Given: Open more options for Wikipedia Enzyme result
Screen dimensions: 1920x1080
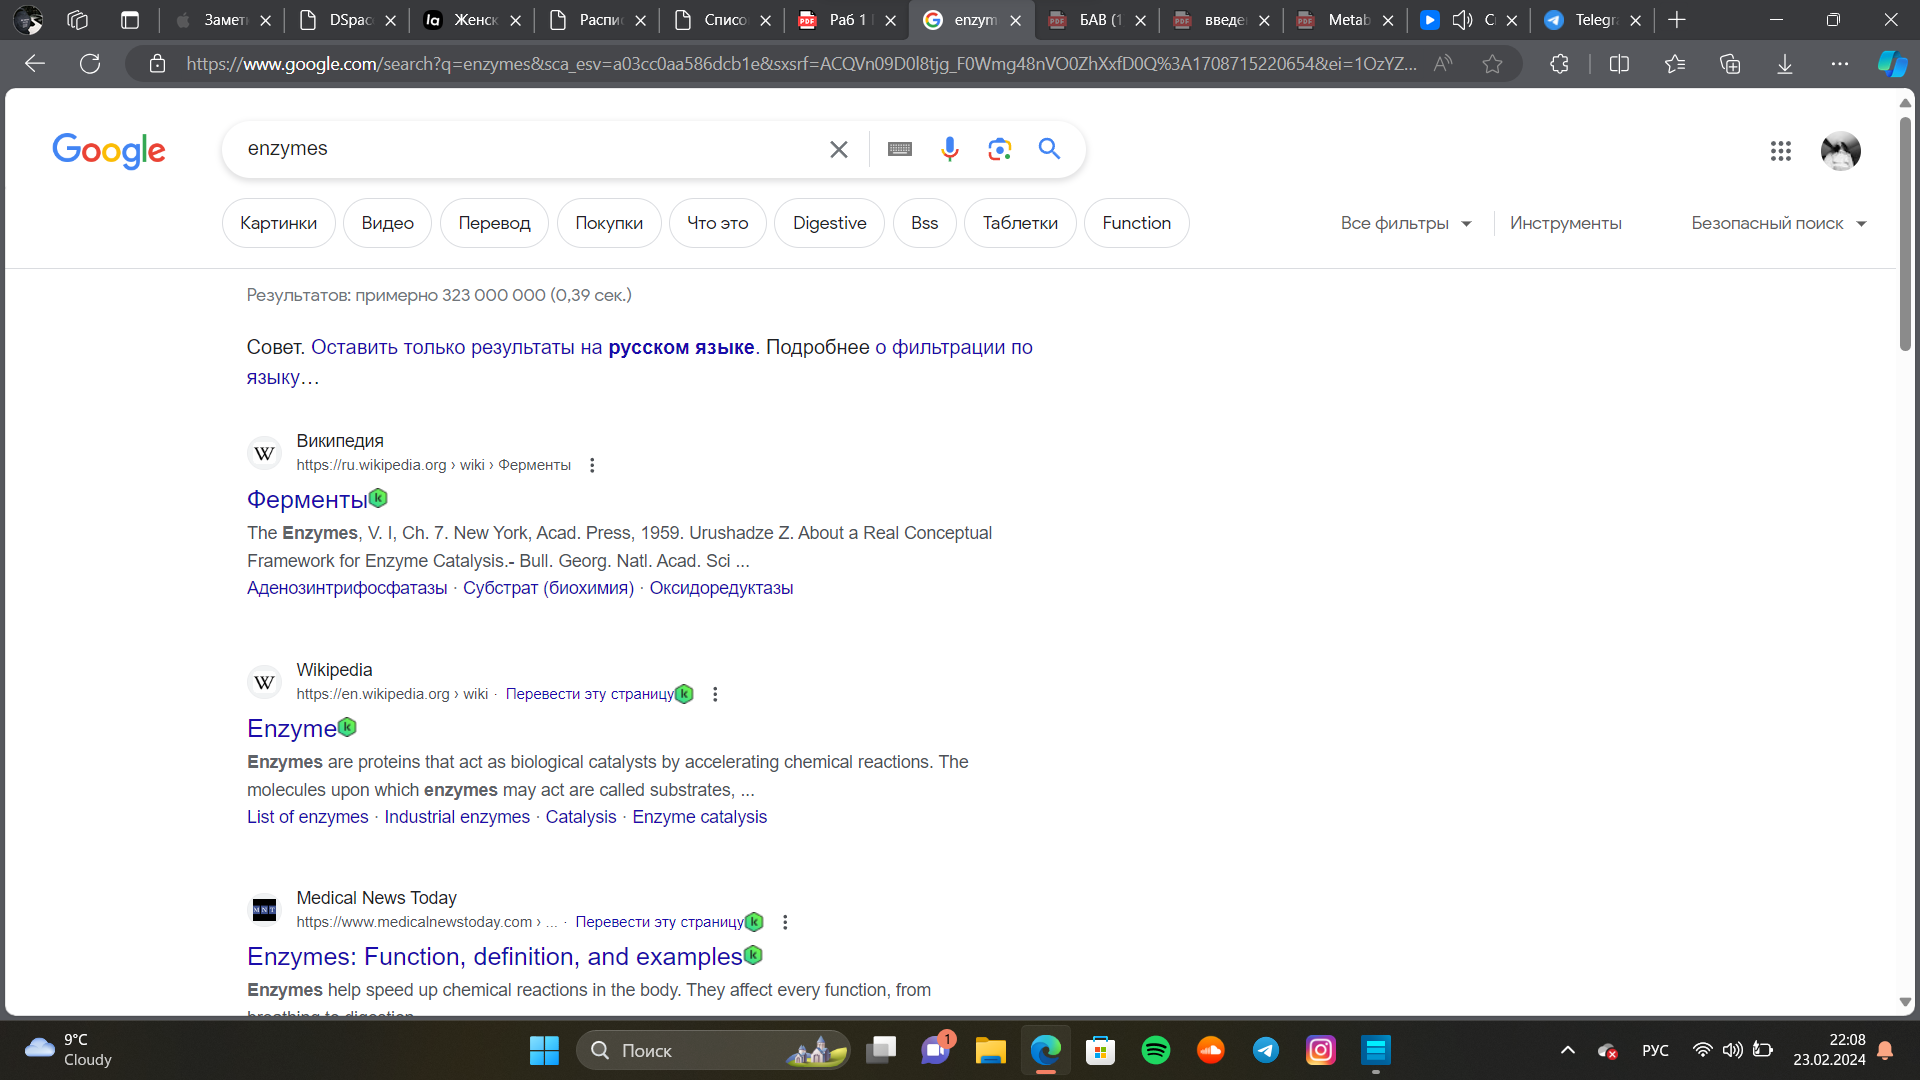Looking at the screenshot, I should coord(715,694).
